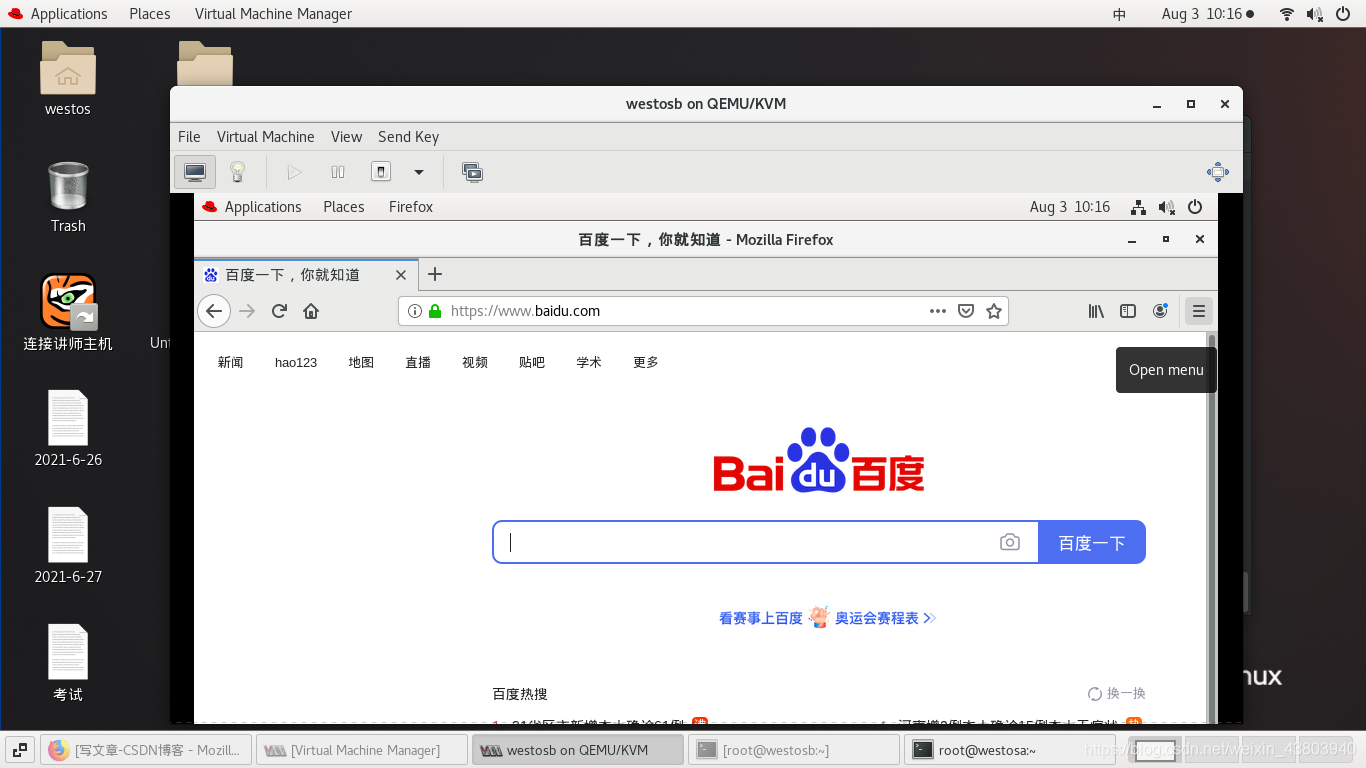Click host Wi-Fi status icon
The width and height of the screenshot is (1366, 768).
1287,14
